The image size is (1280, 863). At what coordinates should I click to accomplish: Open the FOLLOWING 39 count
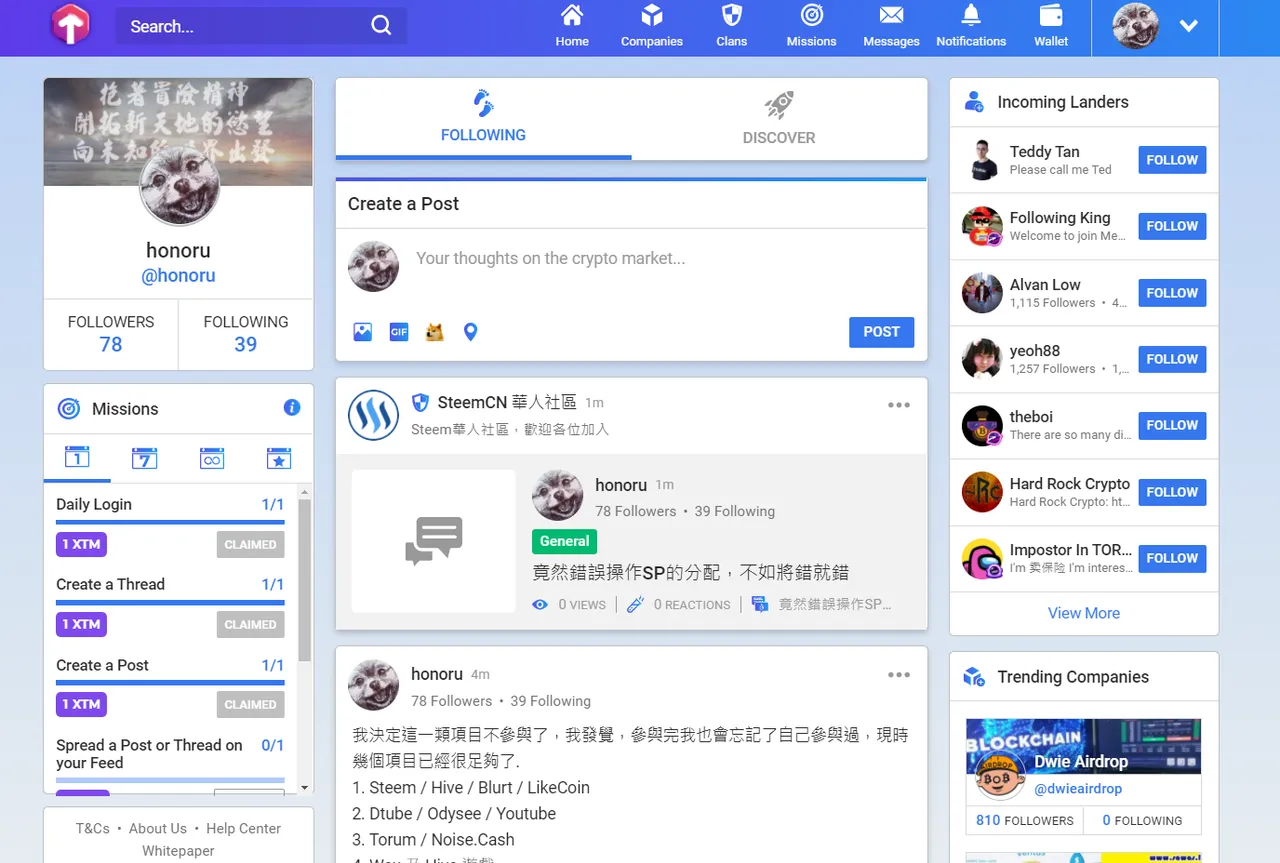[246, 334]
